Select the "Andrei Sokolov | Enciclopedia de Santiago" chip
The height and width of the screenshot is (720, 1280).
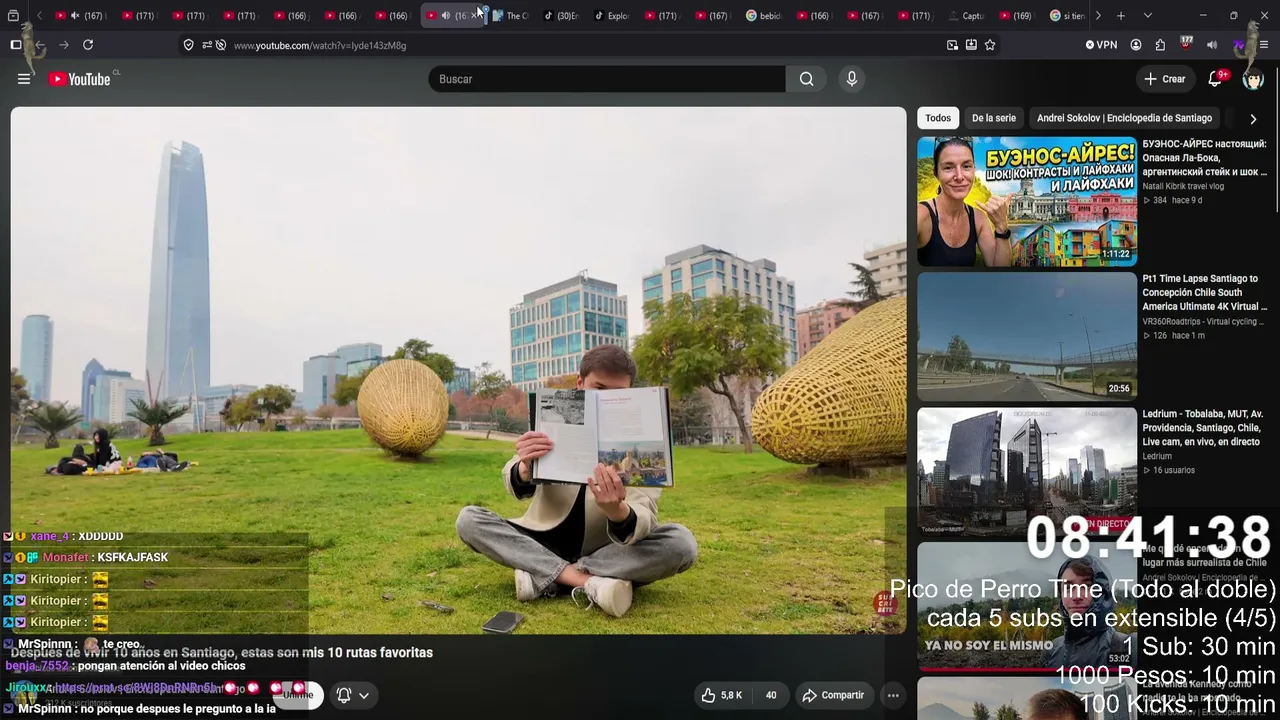coord(1124,118)
